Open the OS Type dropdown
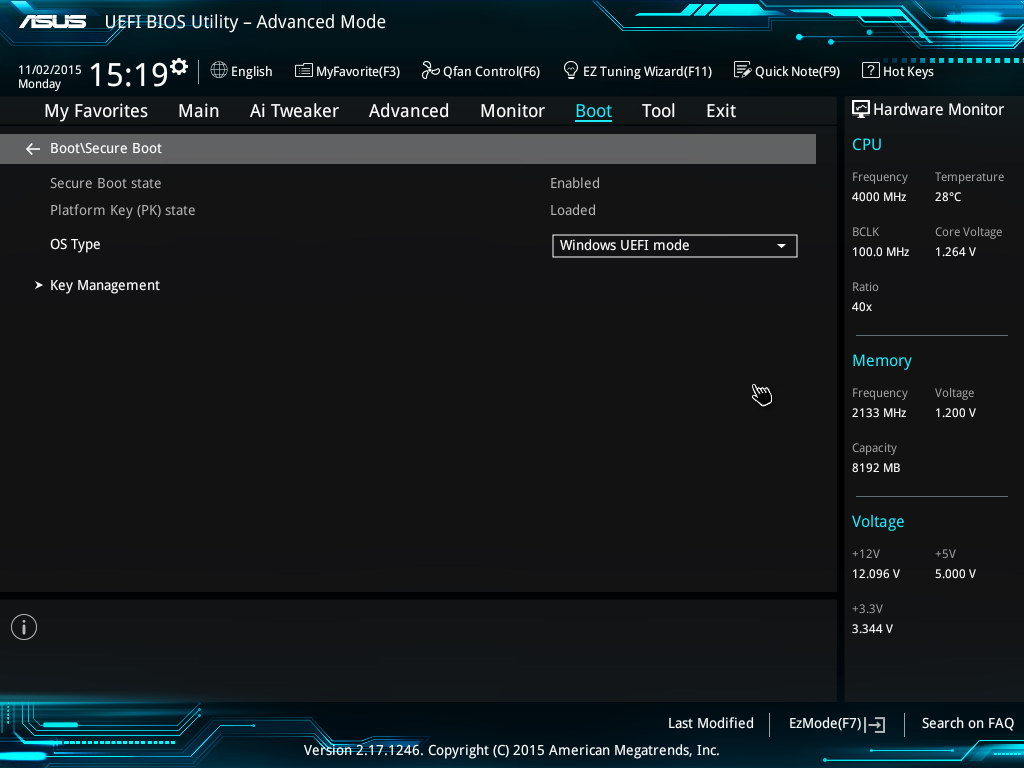 pyautogui.click(x=674, y=246)
